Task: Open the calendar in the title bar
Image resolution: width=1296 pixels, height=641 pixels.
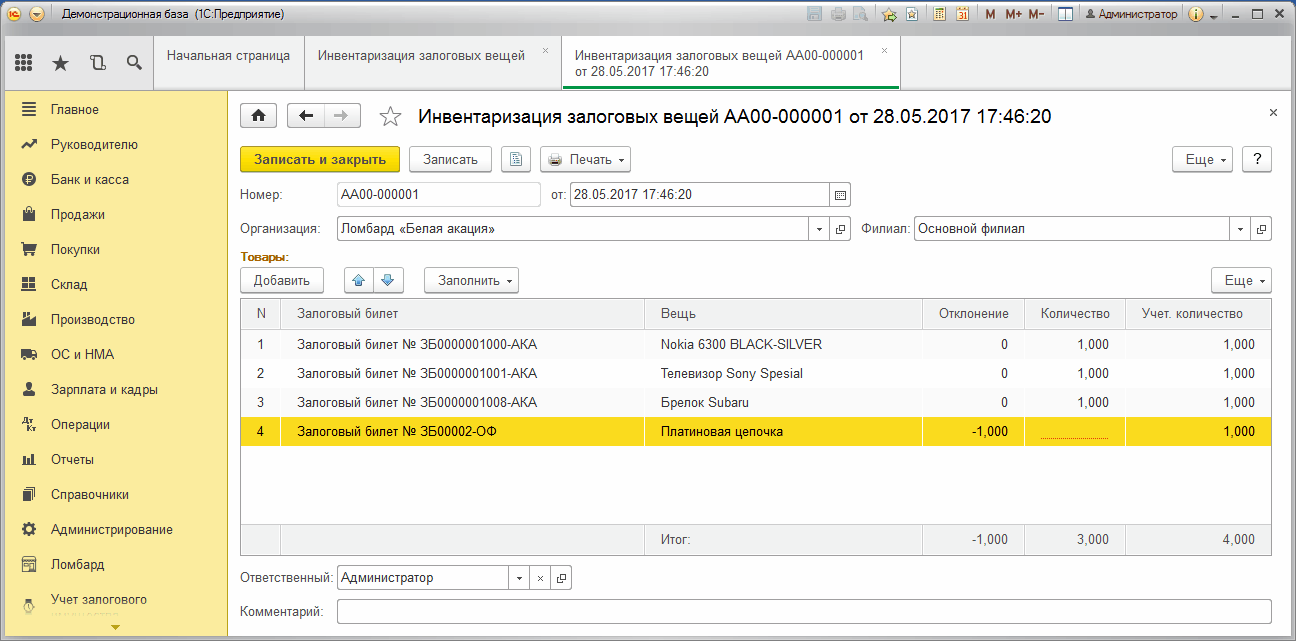Action: 962,14
